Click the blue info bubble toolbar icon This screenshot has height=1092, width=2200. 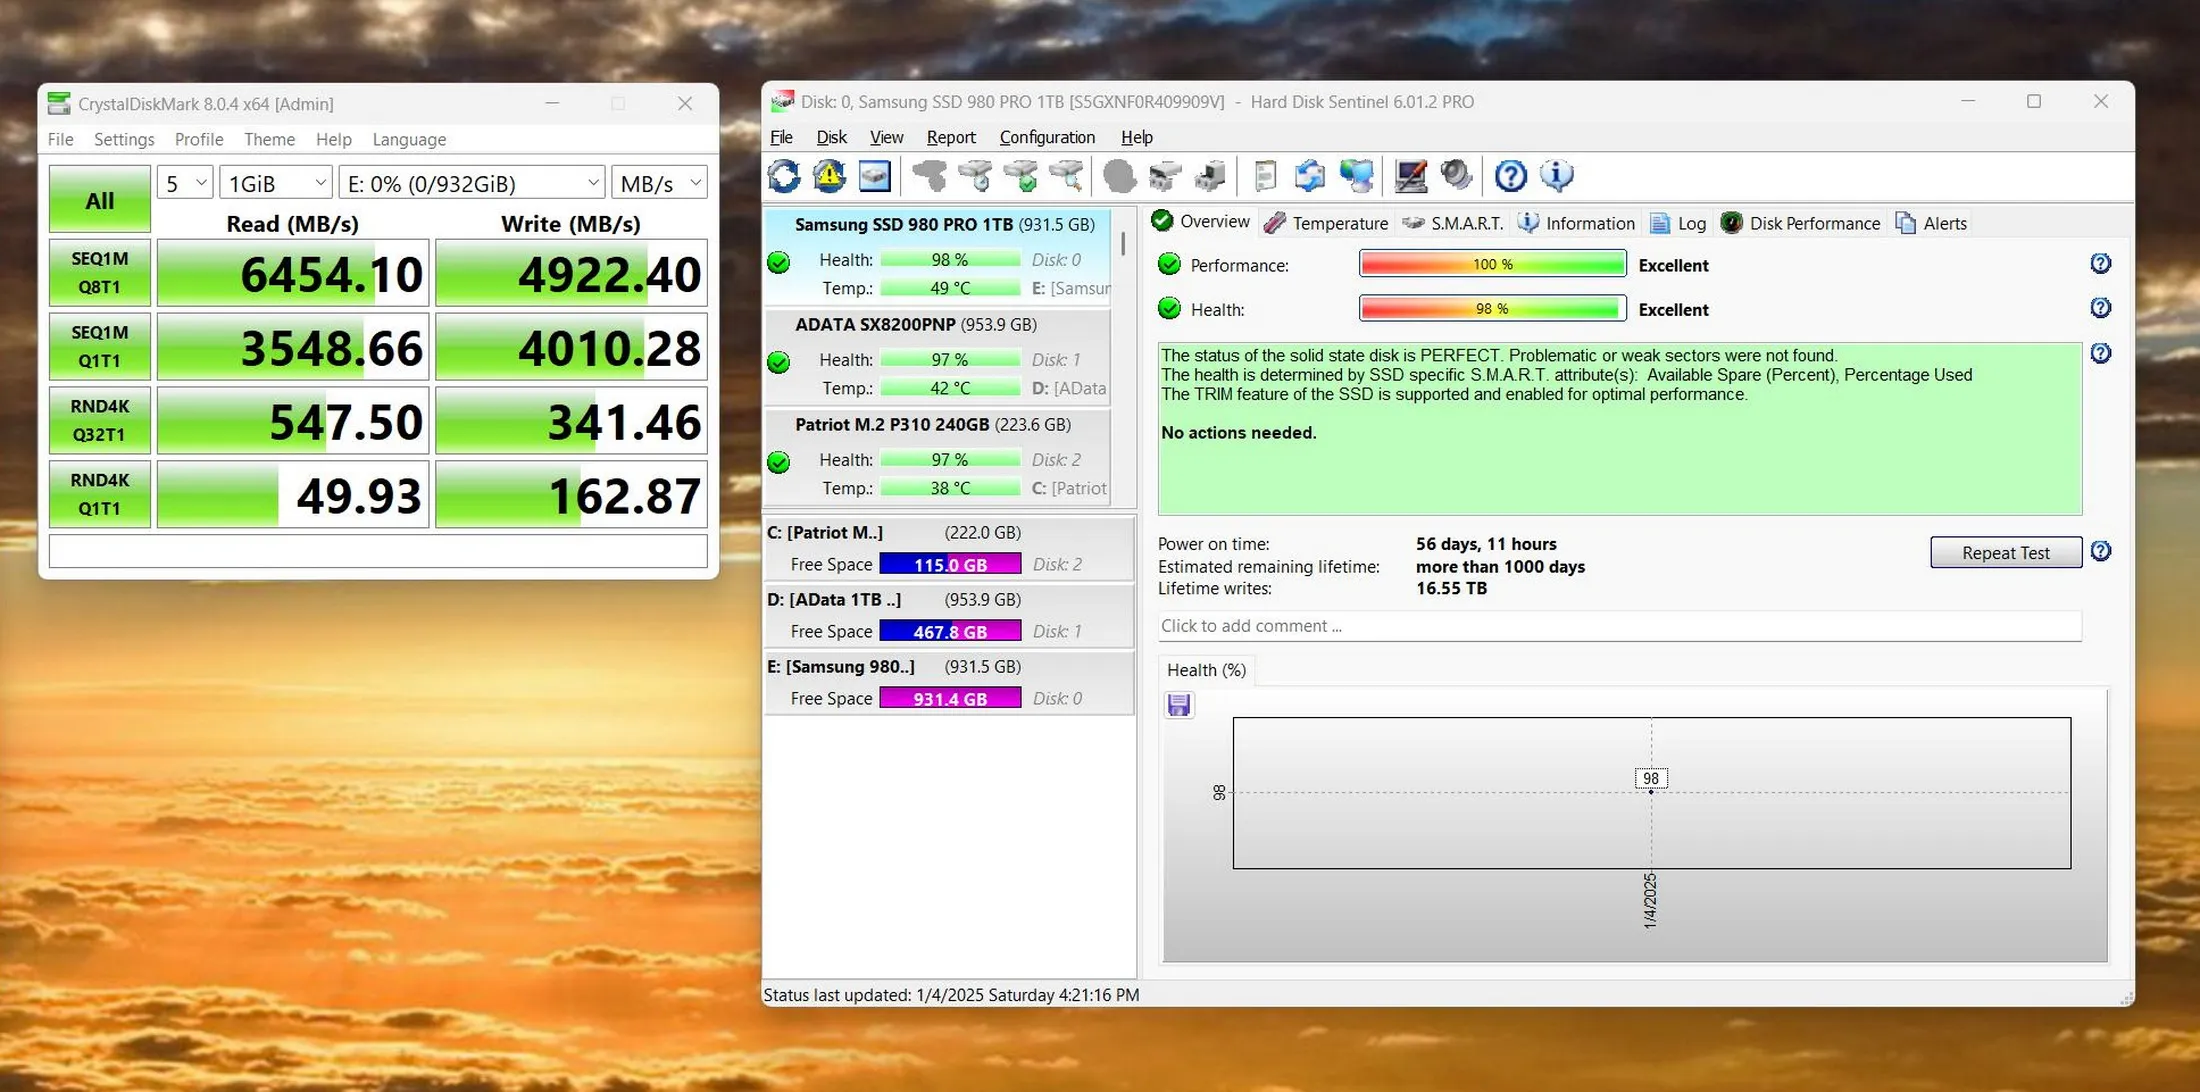point(1556,176)
